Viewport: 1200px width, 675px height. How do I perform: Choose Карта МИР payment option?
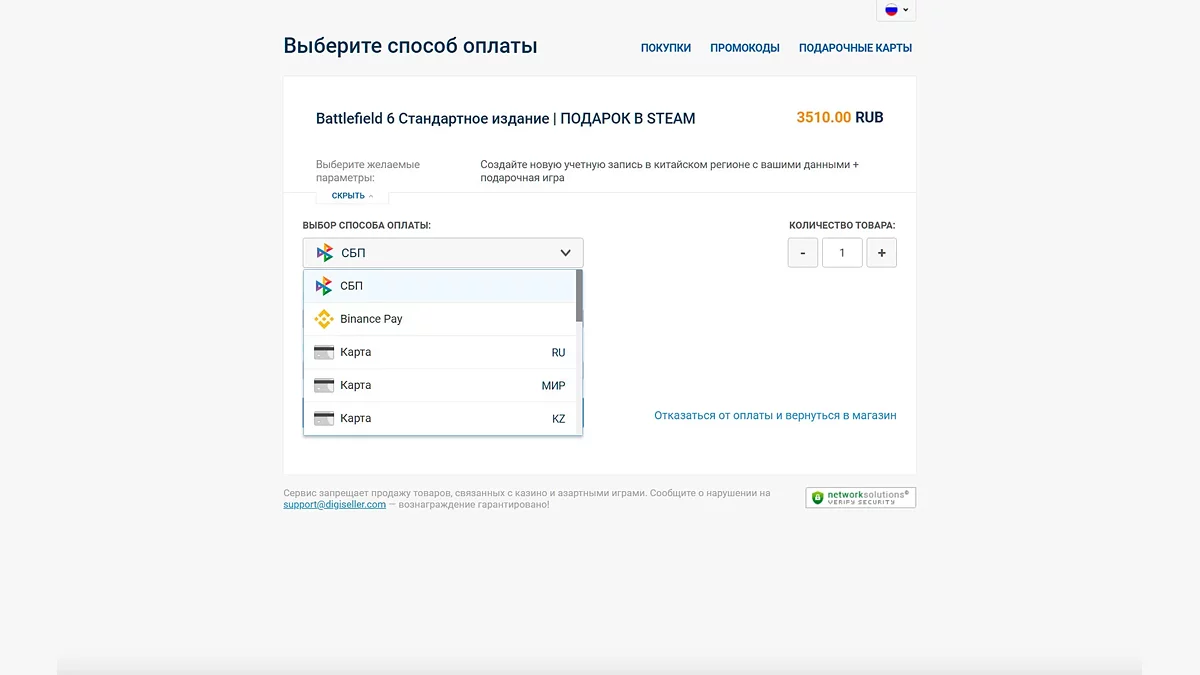click(440, 385)
